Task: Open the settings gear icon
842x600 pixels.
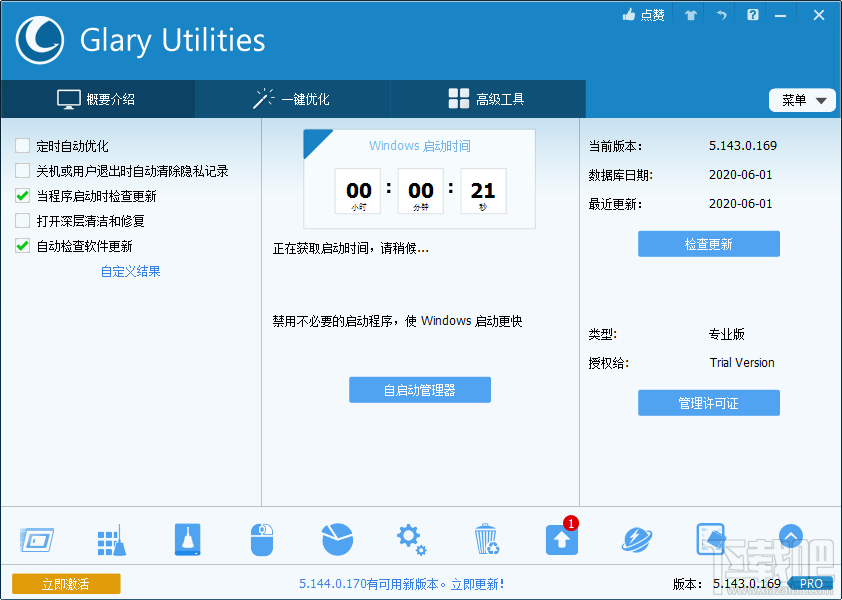Action: click(x=411, y=538)
